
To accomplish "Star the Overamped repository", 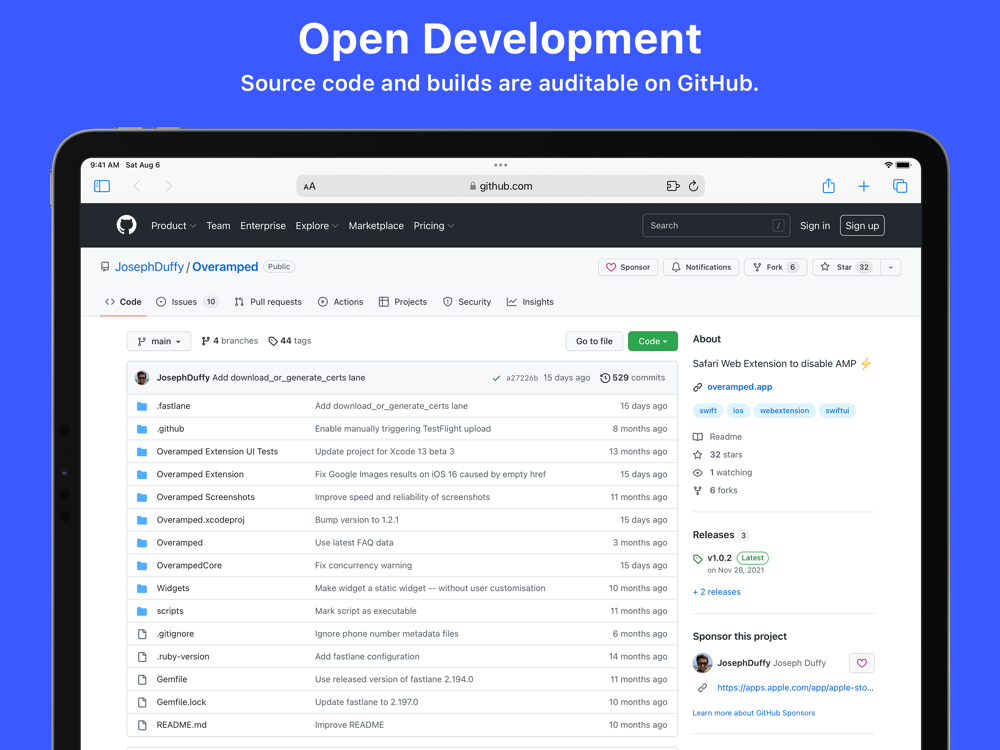I will 846,267.
